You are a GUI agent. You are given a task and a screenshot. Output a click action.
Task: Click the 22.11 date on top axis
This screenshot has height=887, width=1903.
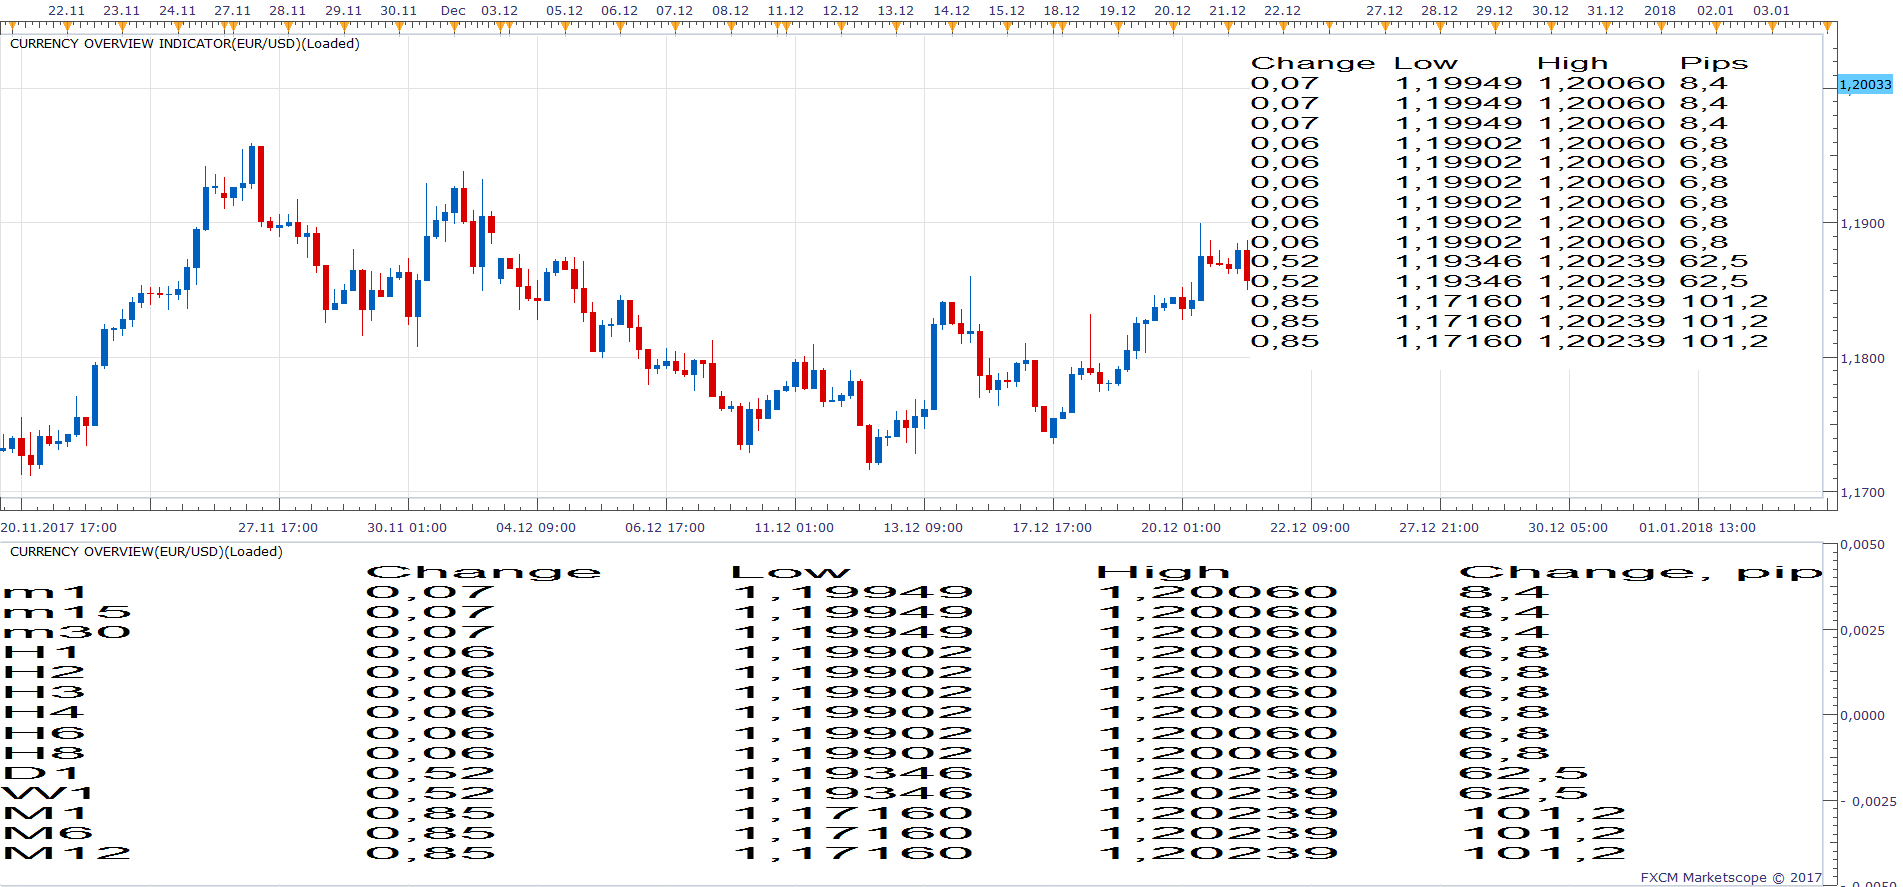(66, 10)
